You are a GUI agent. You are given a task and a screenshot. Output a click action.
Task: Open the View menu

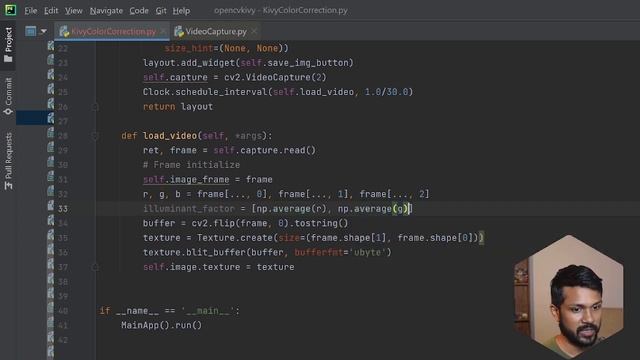[73, 11]
